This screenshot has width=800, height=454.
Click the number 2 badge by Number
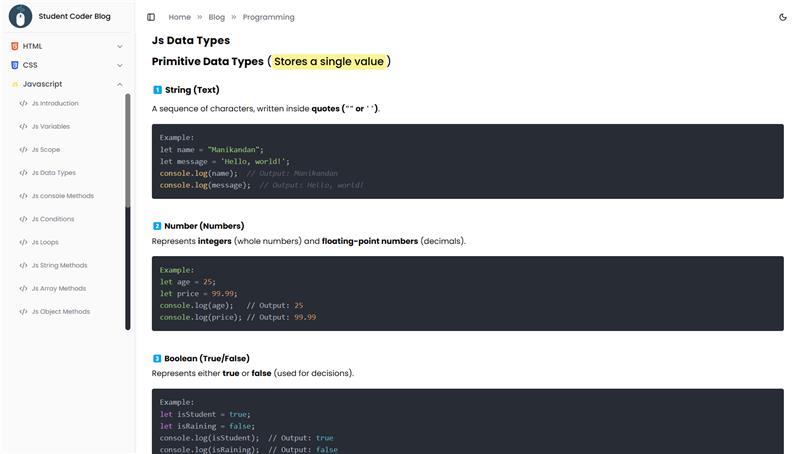(157, 226)
